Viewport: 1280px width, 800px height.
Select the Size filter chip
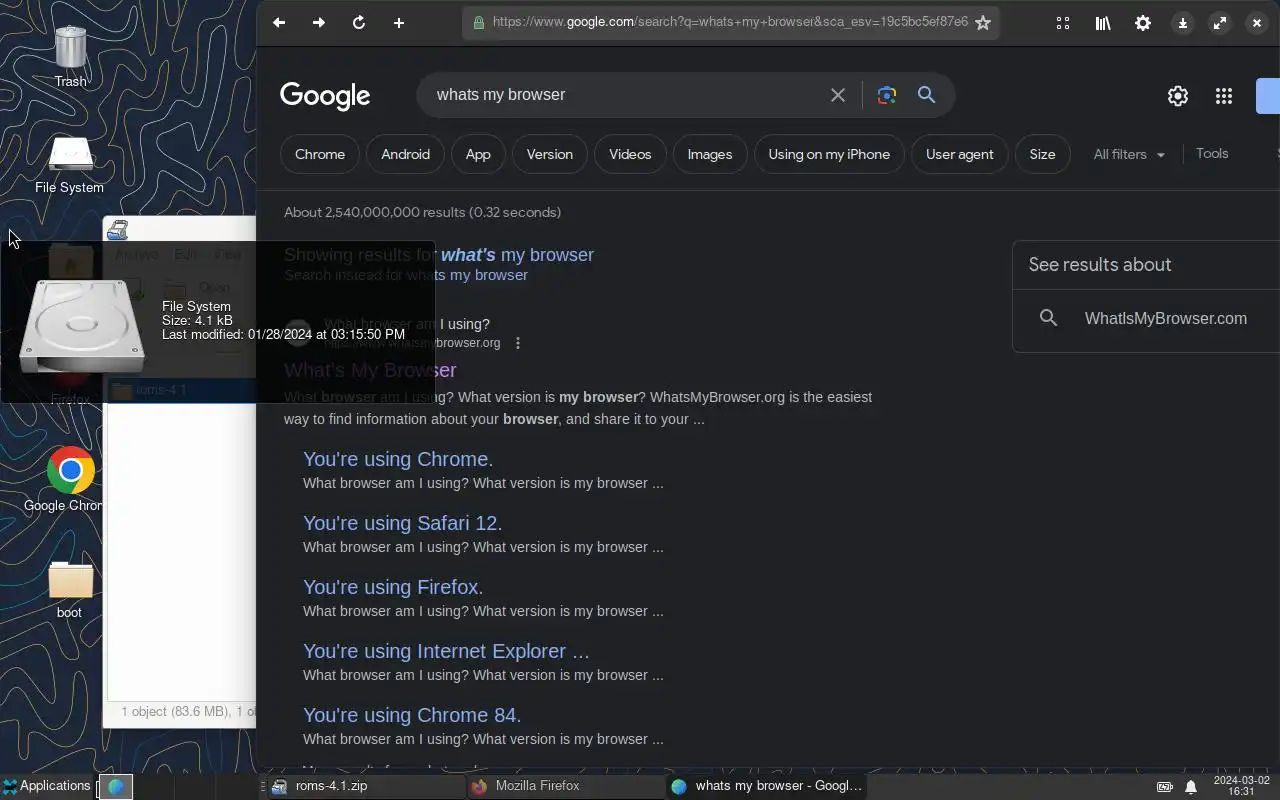(x=1042, y=154)
